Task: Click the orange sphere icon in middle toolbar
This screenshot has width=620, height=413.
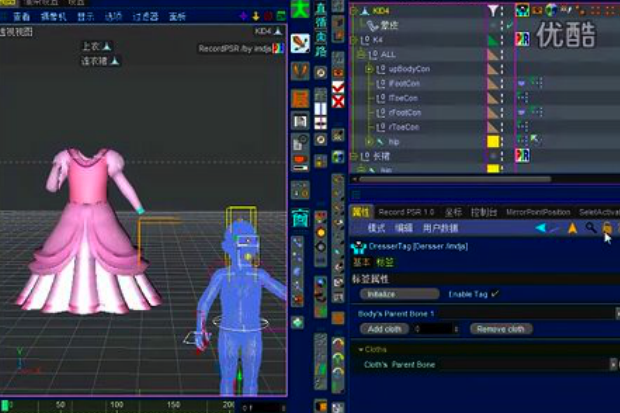Action: (321, 233)
